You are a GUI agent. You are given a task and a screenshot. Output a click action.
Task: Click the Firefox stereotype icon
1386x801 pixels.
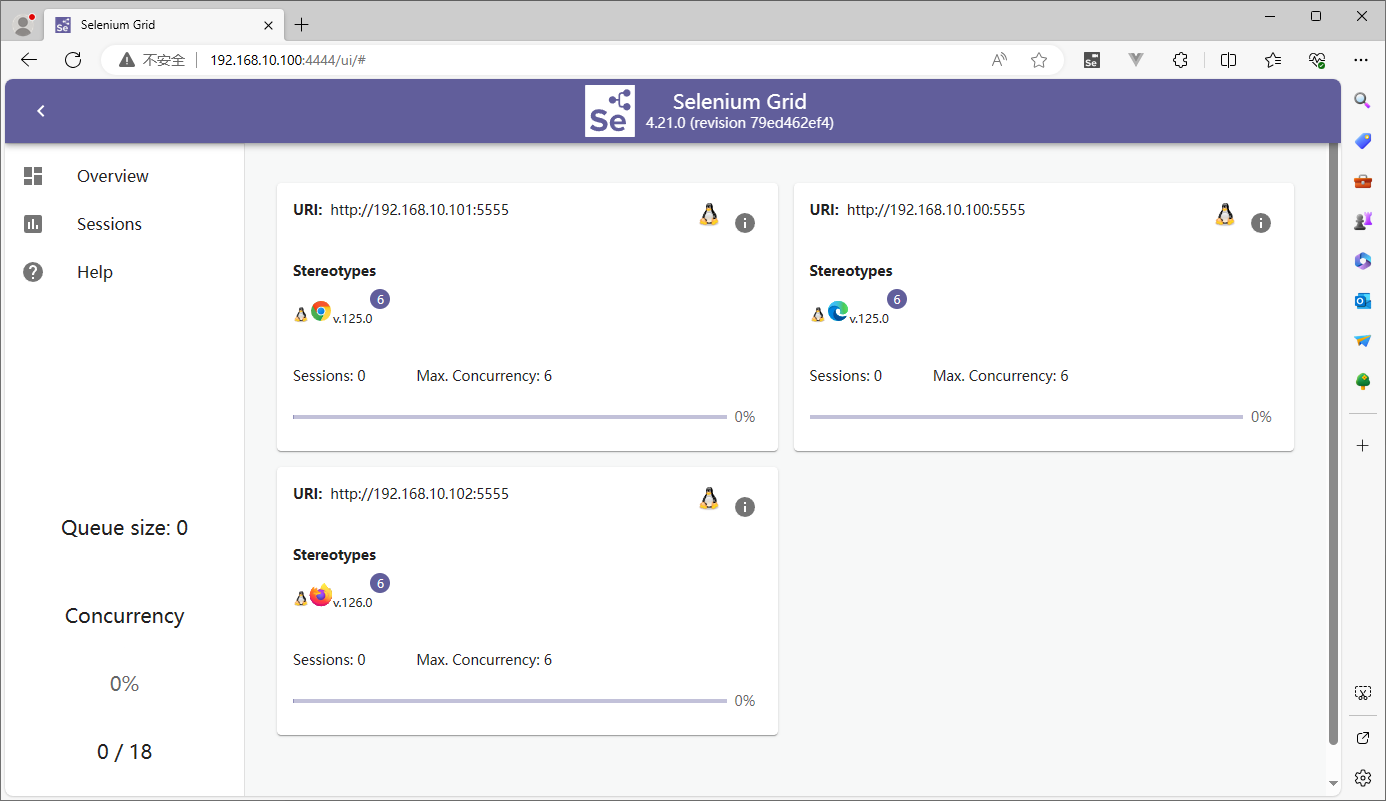pos(321,595)
